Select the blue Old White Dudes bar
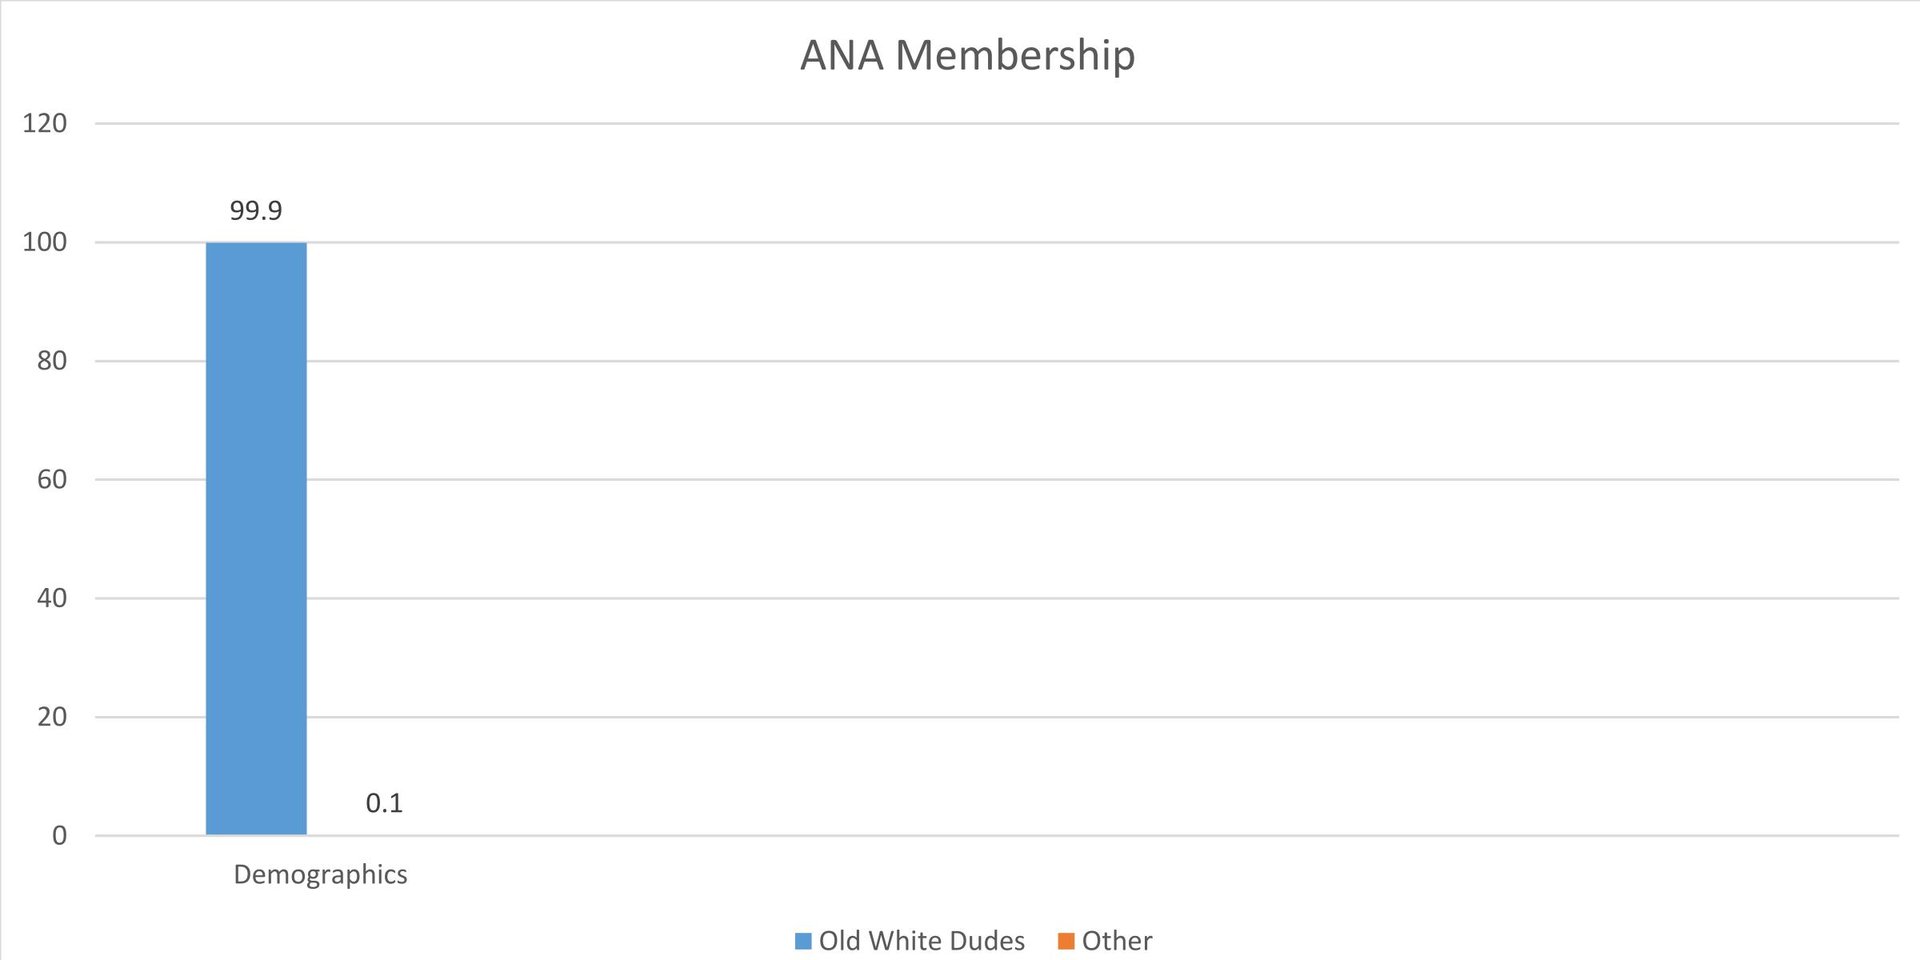 click(x=256, y=538)
